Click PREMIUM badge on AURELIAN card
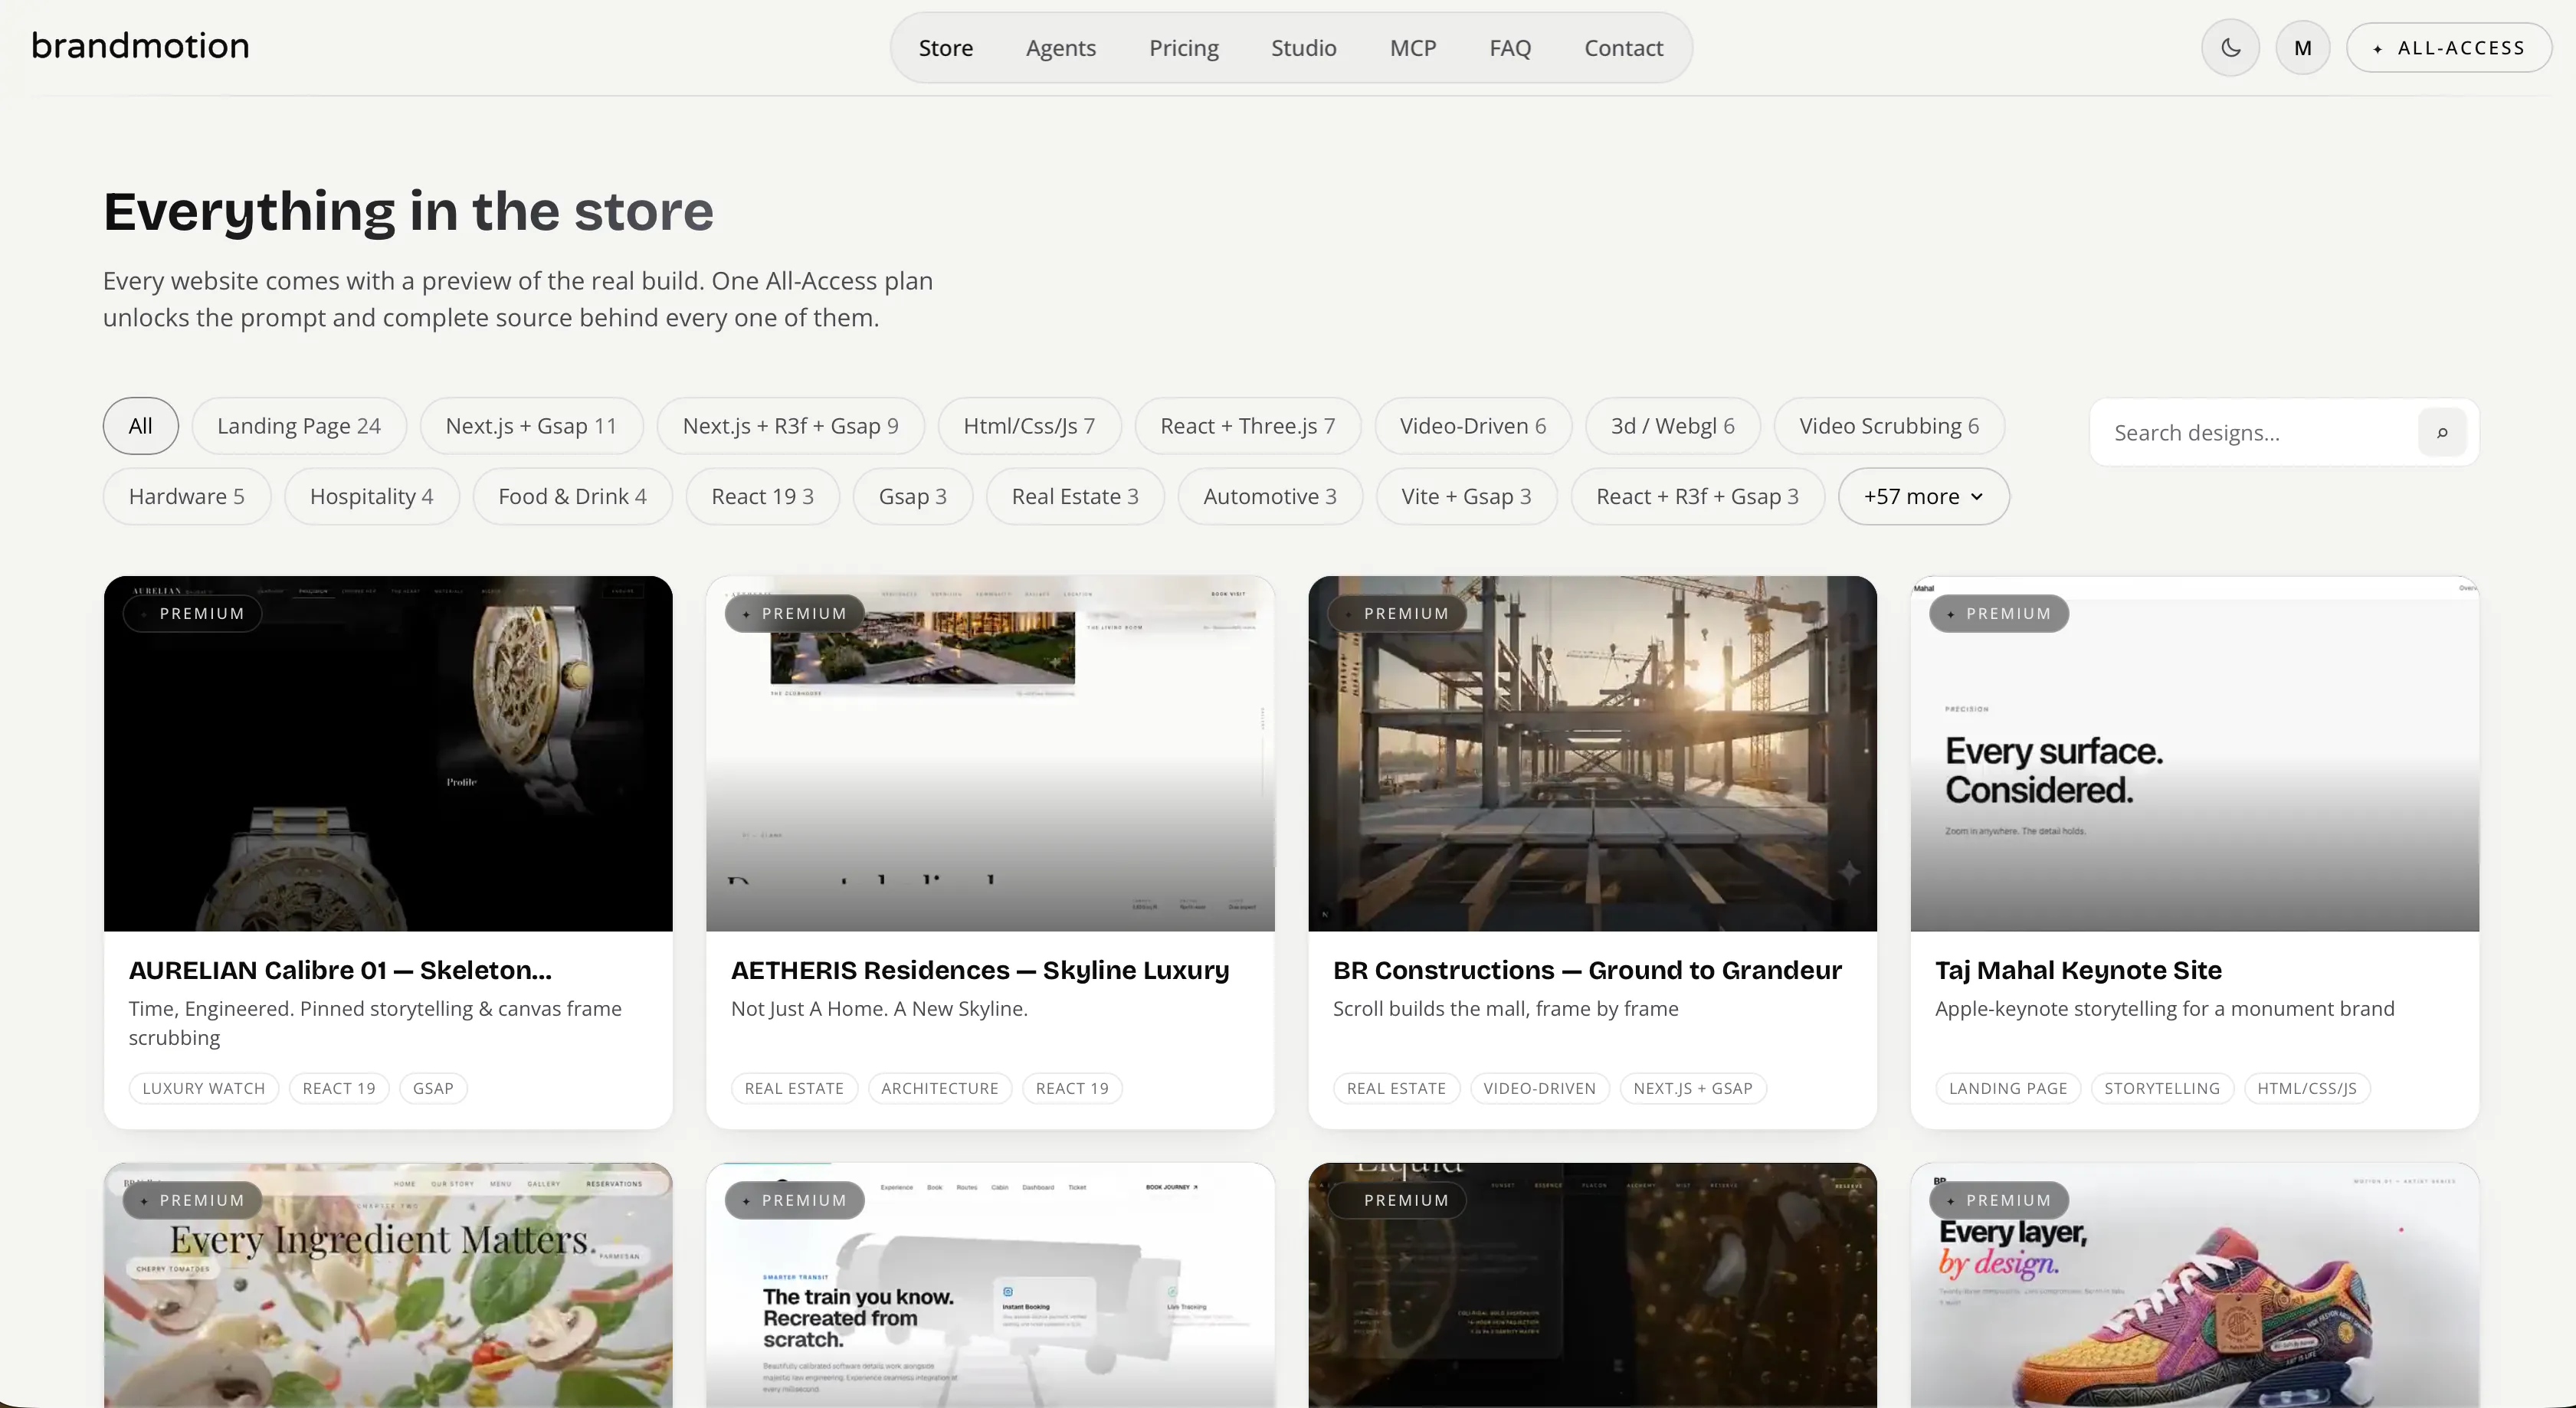This screenshot has height=1408, width=2576. click(x=193, y=613)
